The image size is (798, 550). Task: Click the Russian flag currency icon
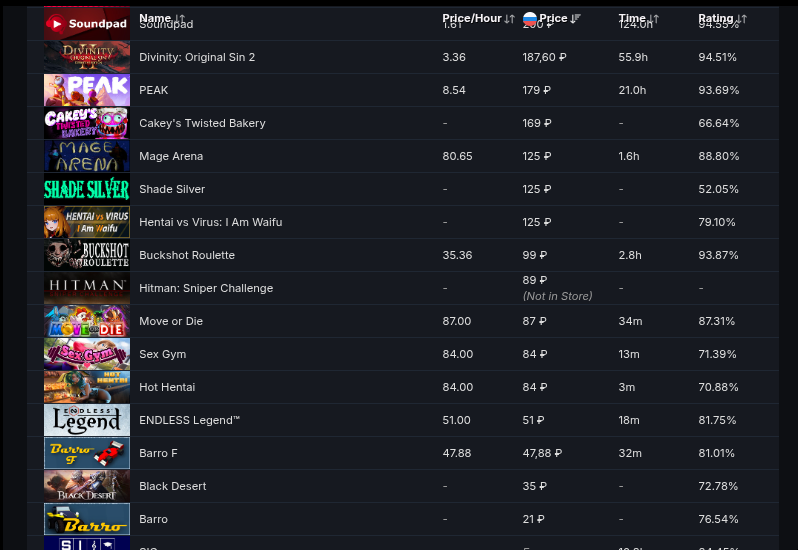pos(530,19)
